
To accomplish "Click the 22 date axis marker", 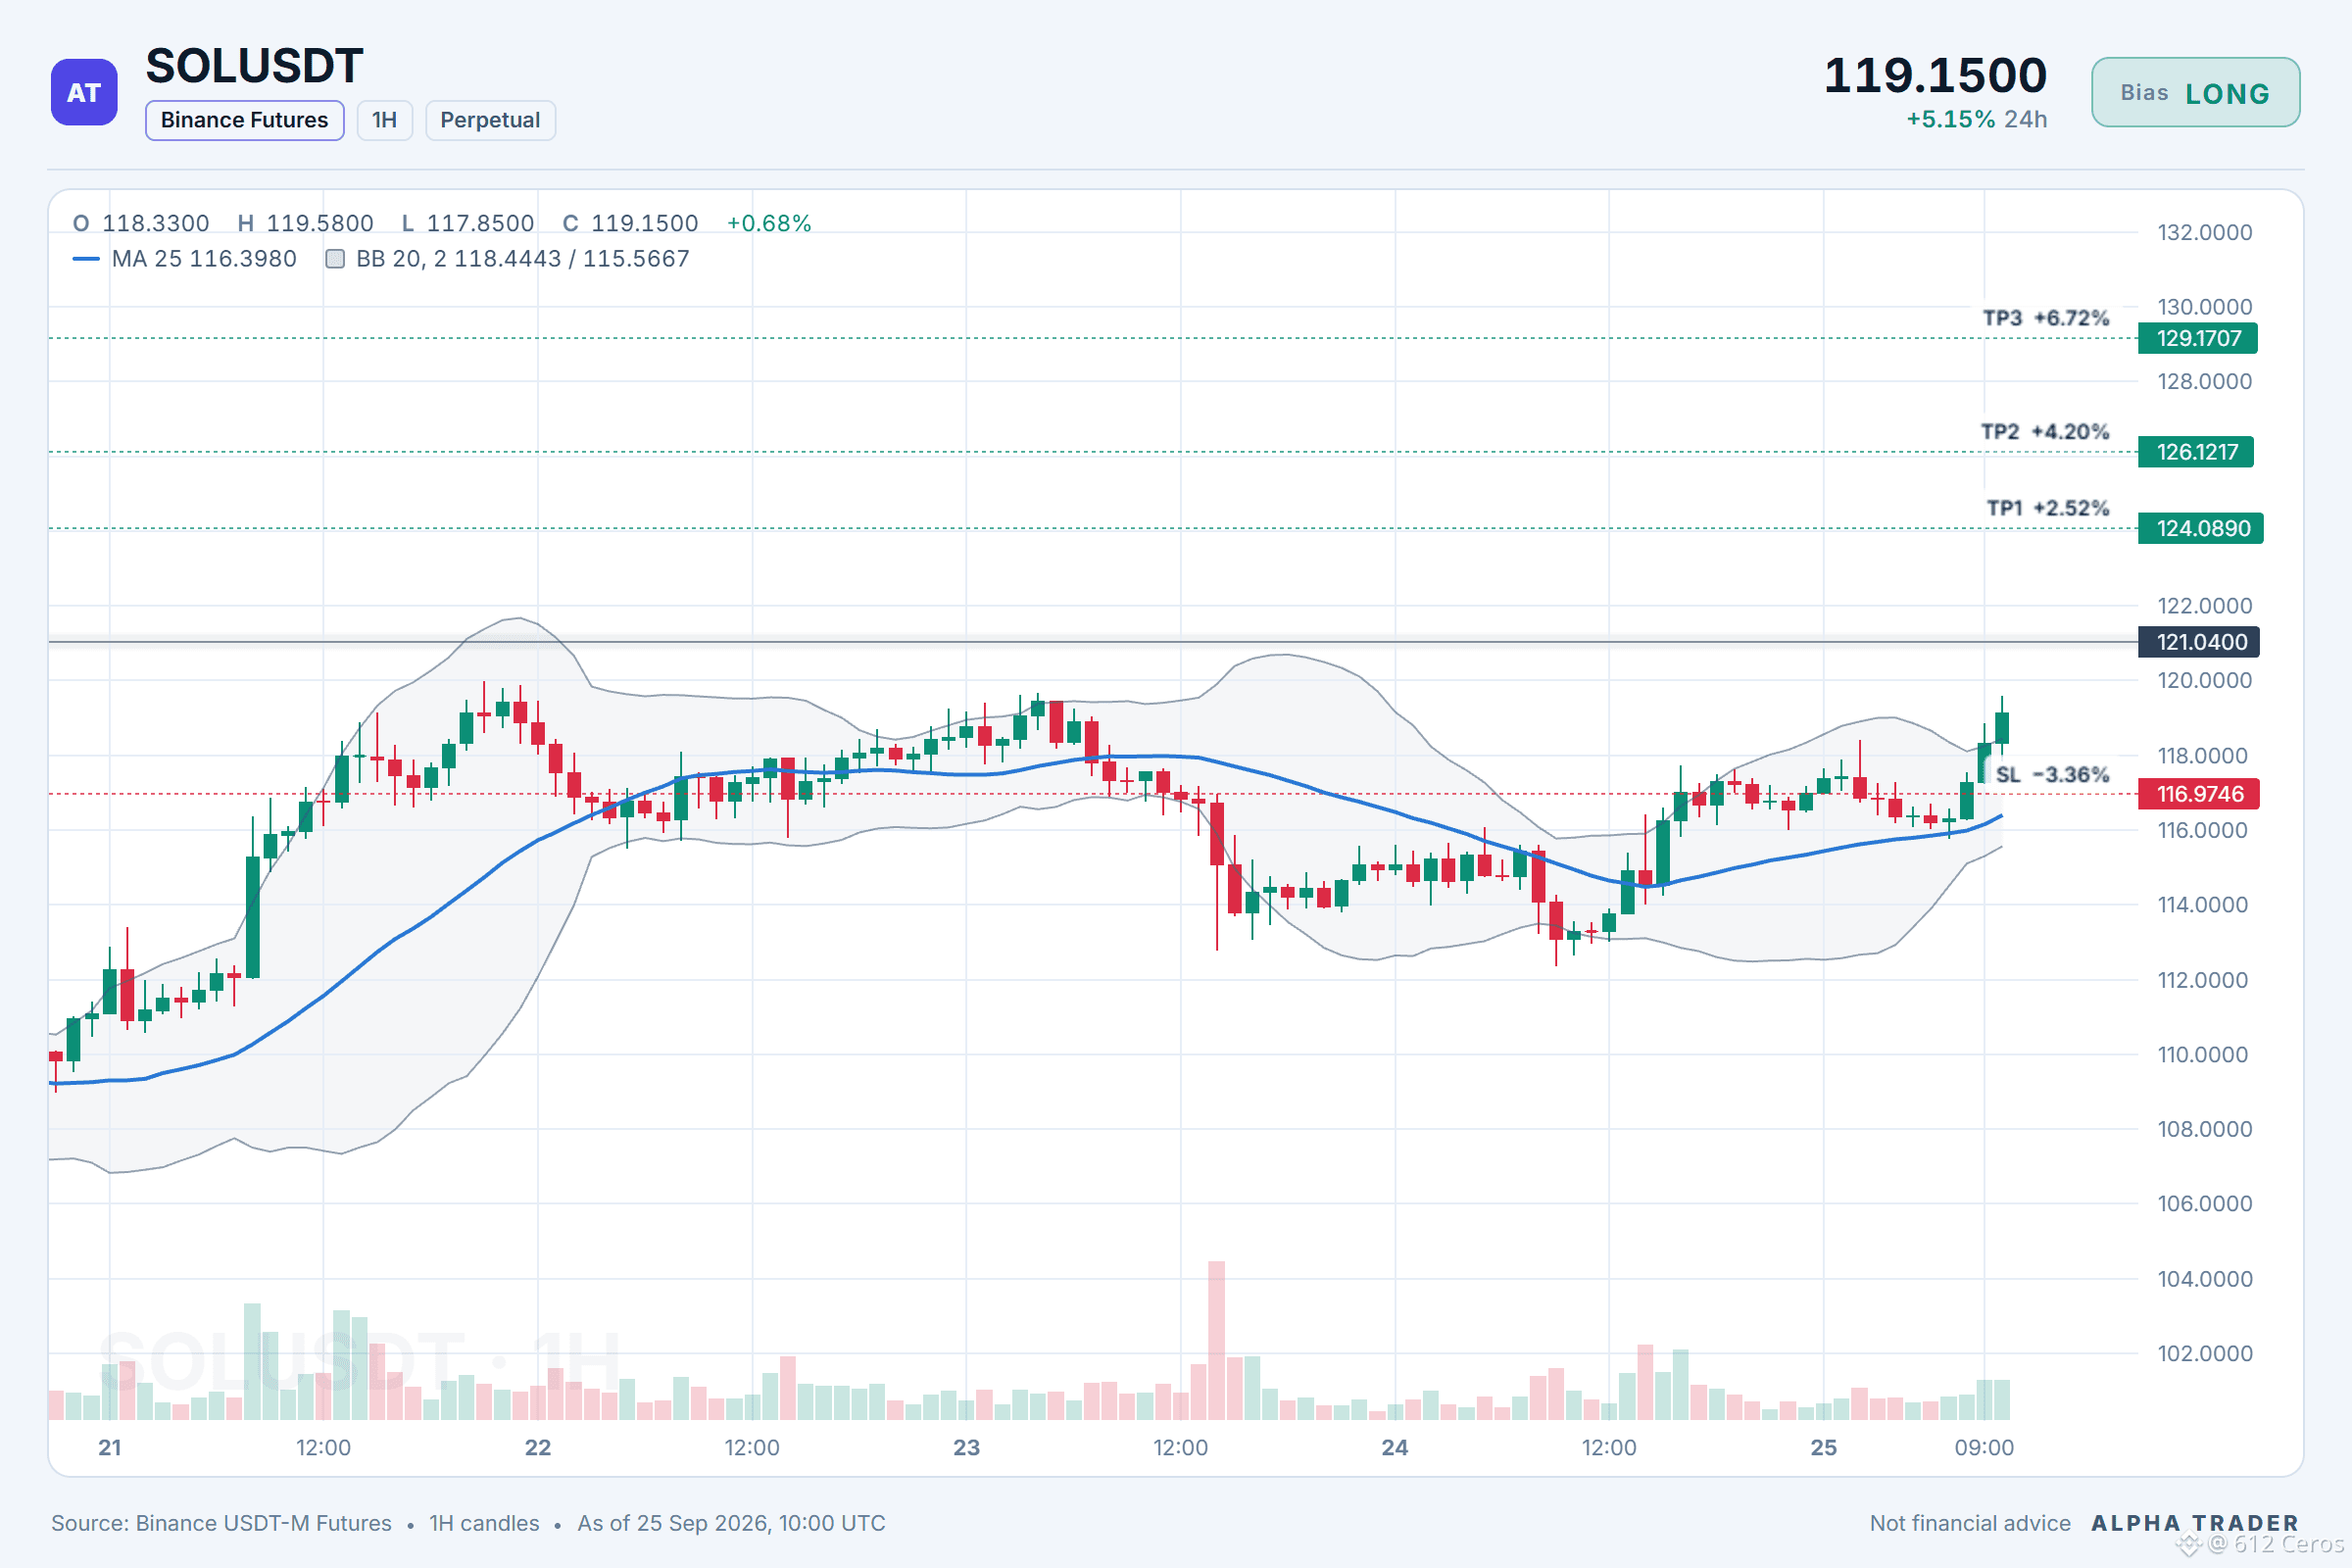I will (x=538, y=1447).
